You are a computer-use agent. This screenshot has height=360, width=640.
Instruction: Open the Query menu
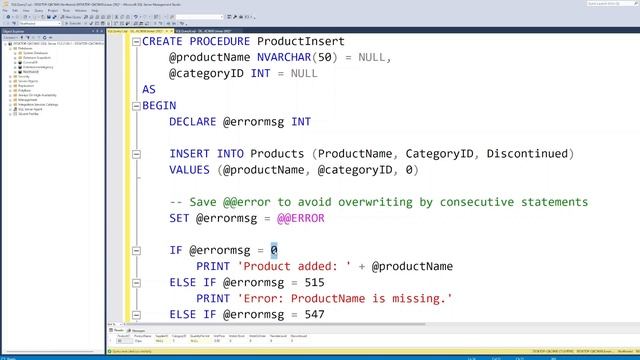pyautogui.click(x=39, y=11)
